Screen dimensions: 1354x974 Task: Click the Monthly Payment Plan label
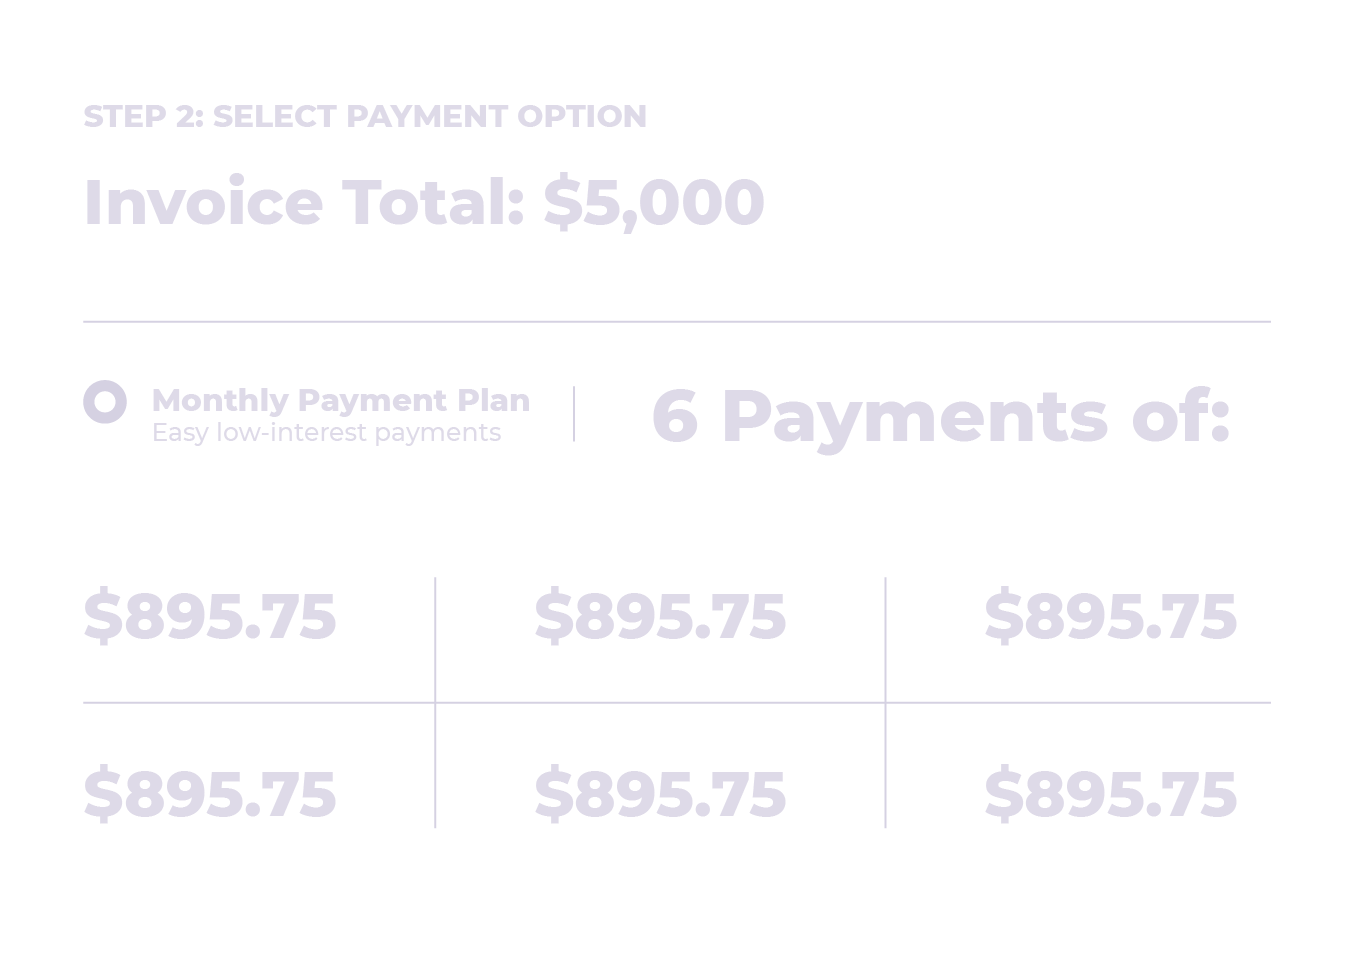[340, 400]
